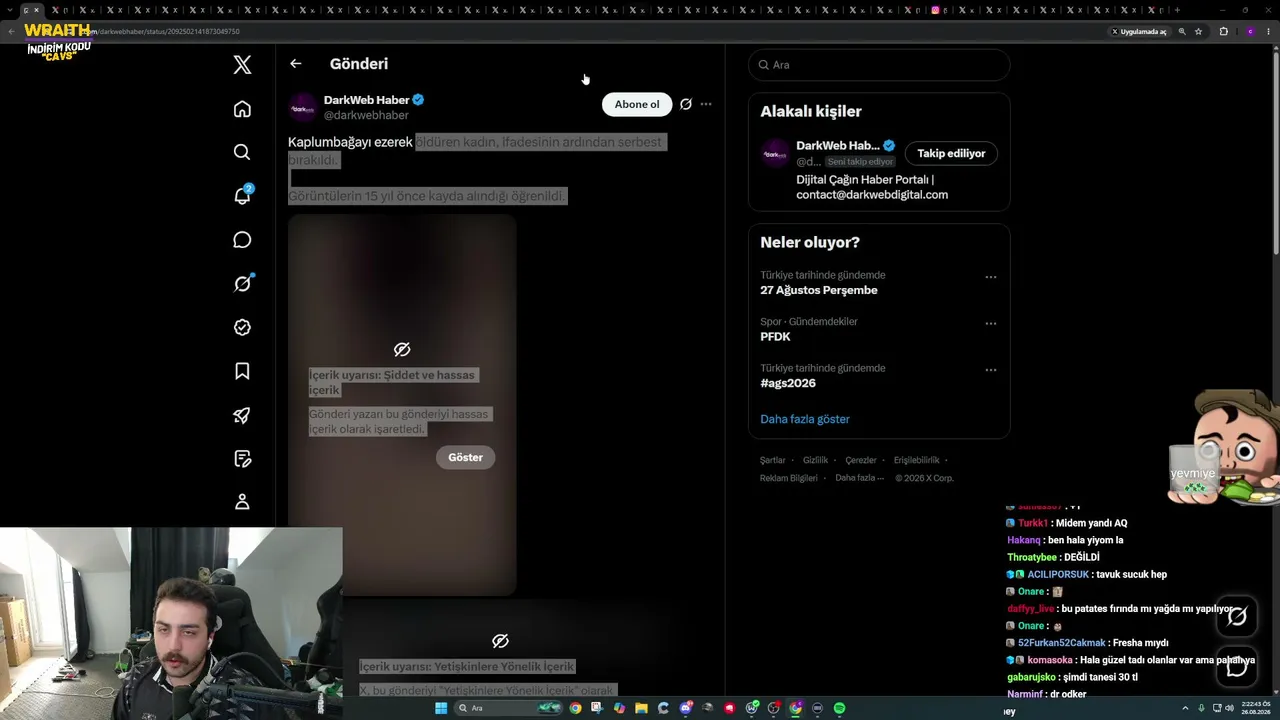Open Discord from the taskbar
The image size is (1280, 720).
[686, 708]
